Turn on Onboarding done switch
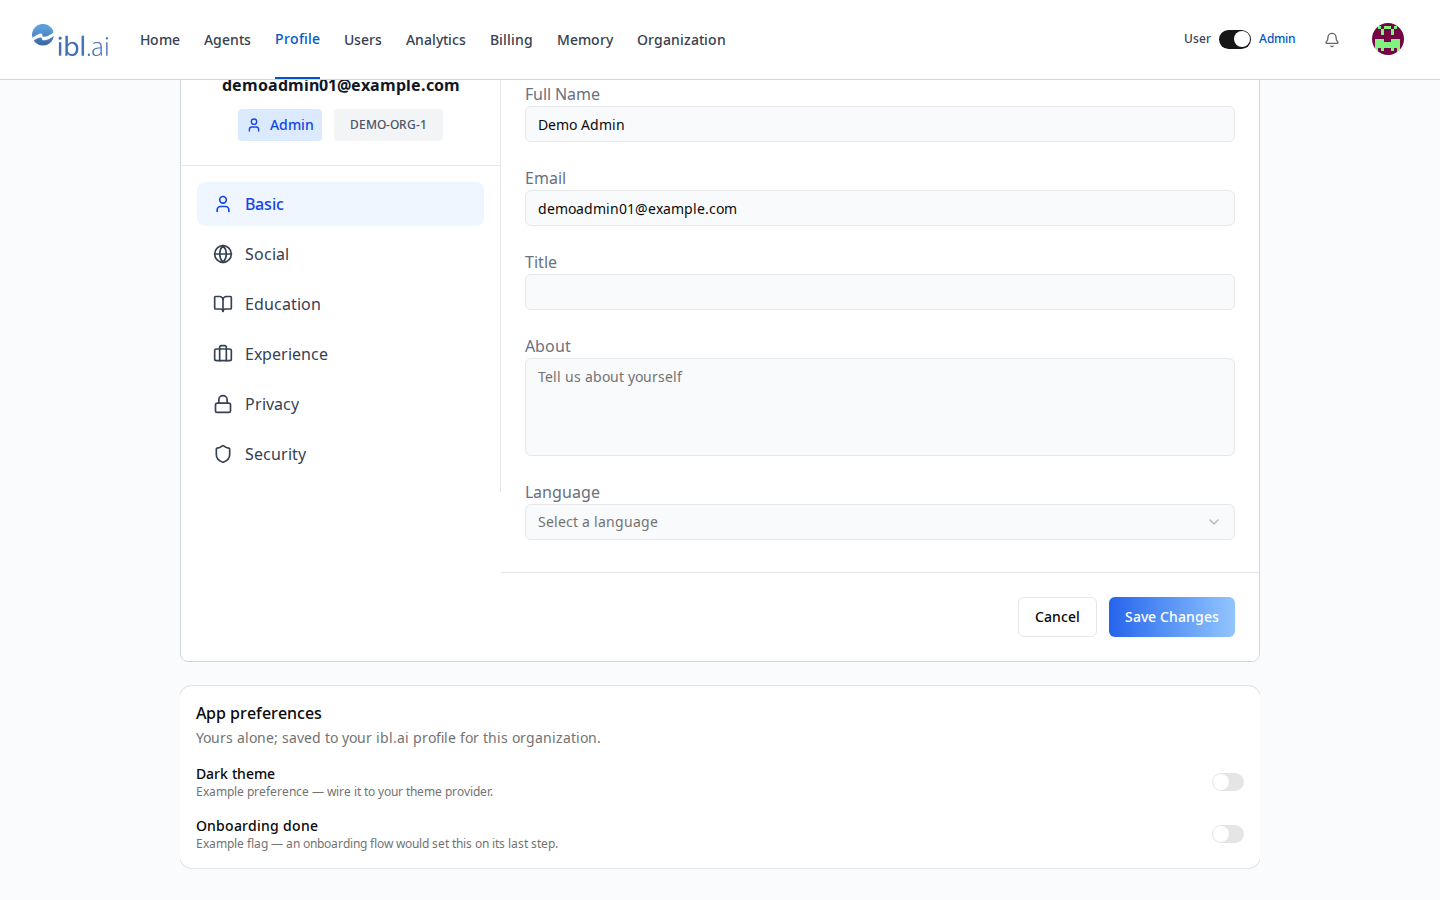Screen dimensions: 1440x900 pos(1228,834)
